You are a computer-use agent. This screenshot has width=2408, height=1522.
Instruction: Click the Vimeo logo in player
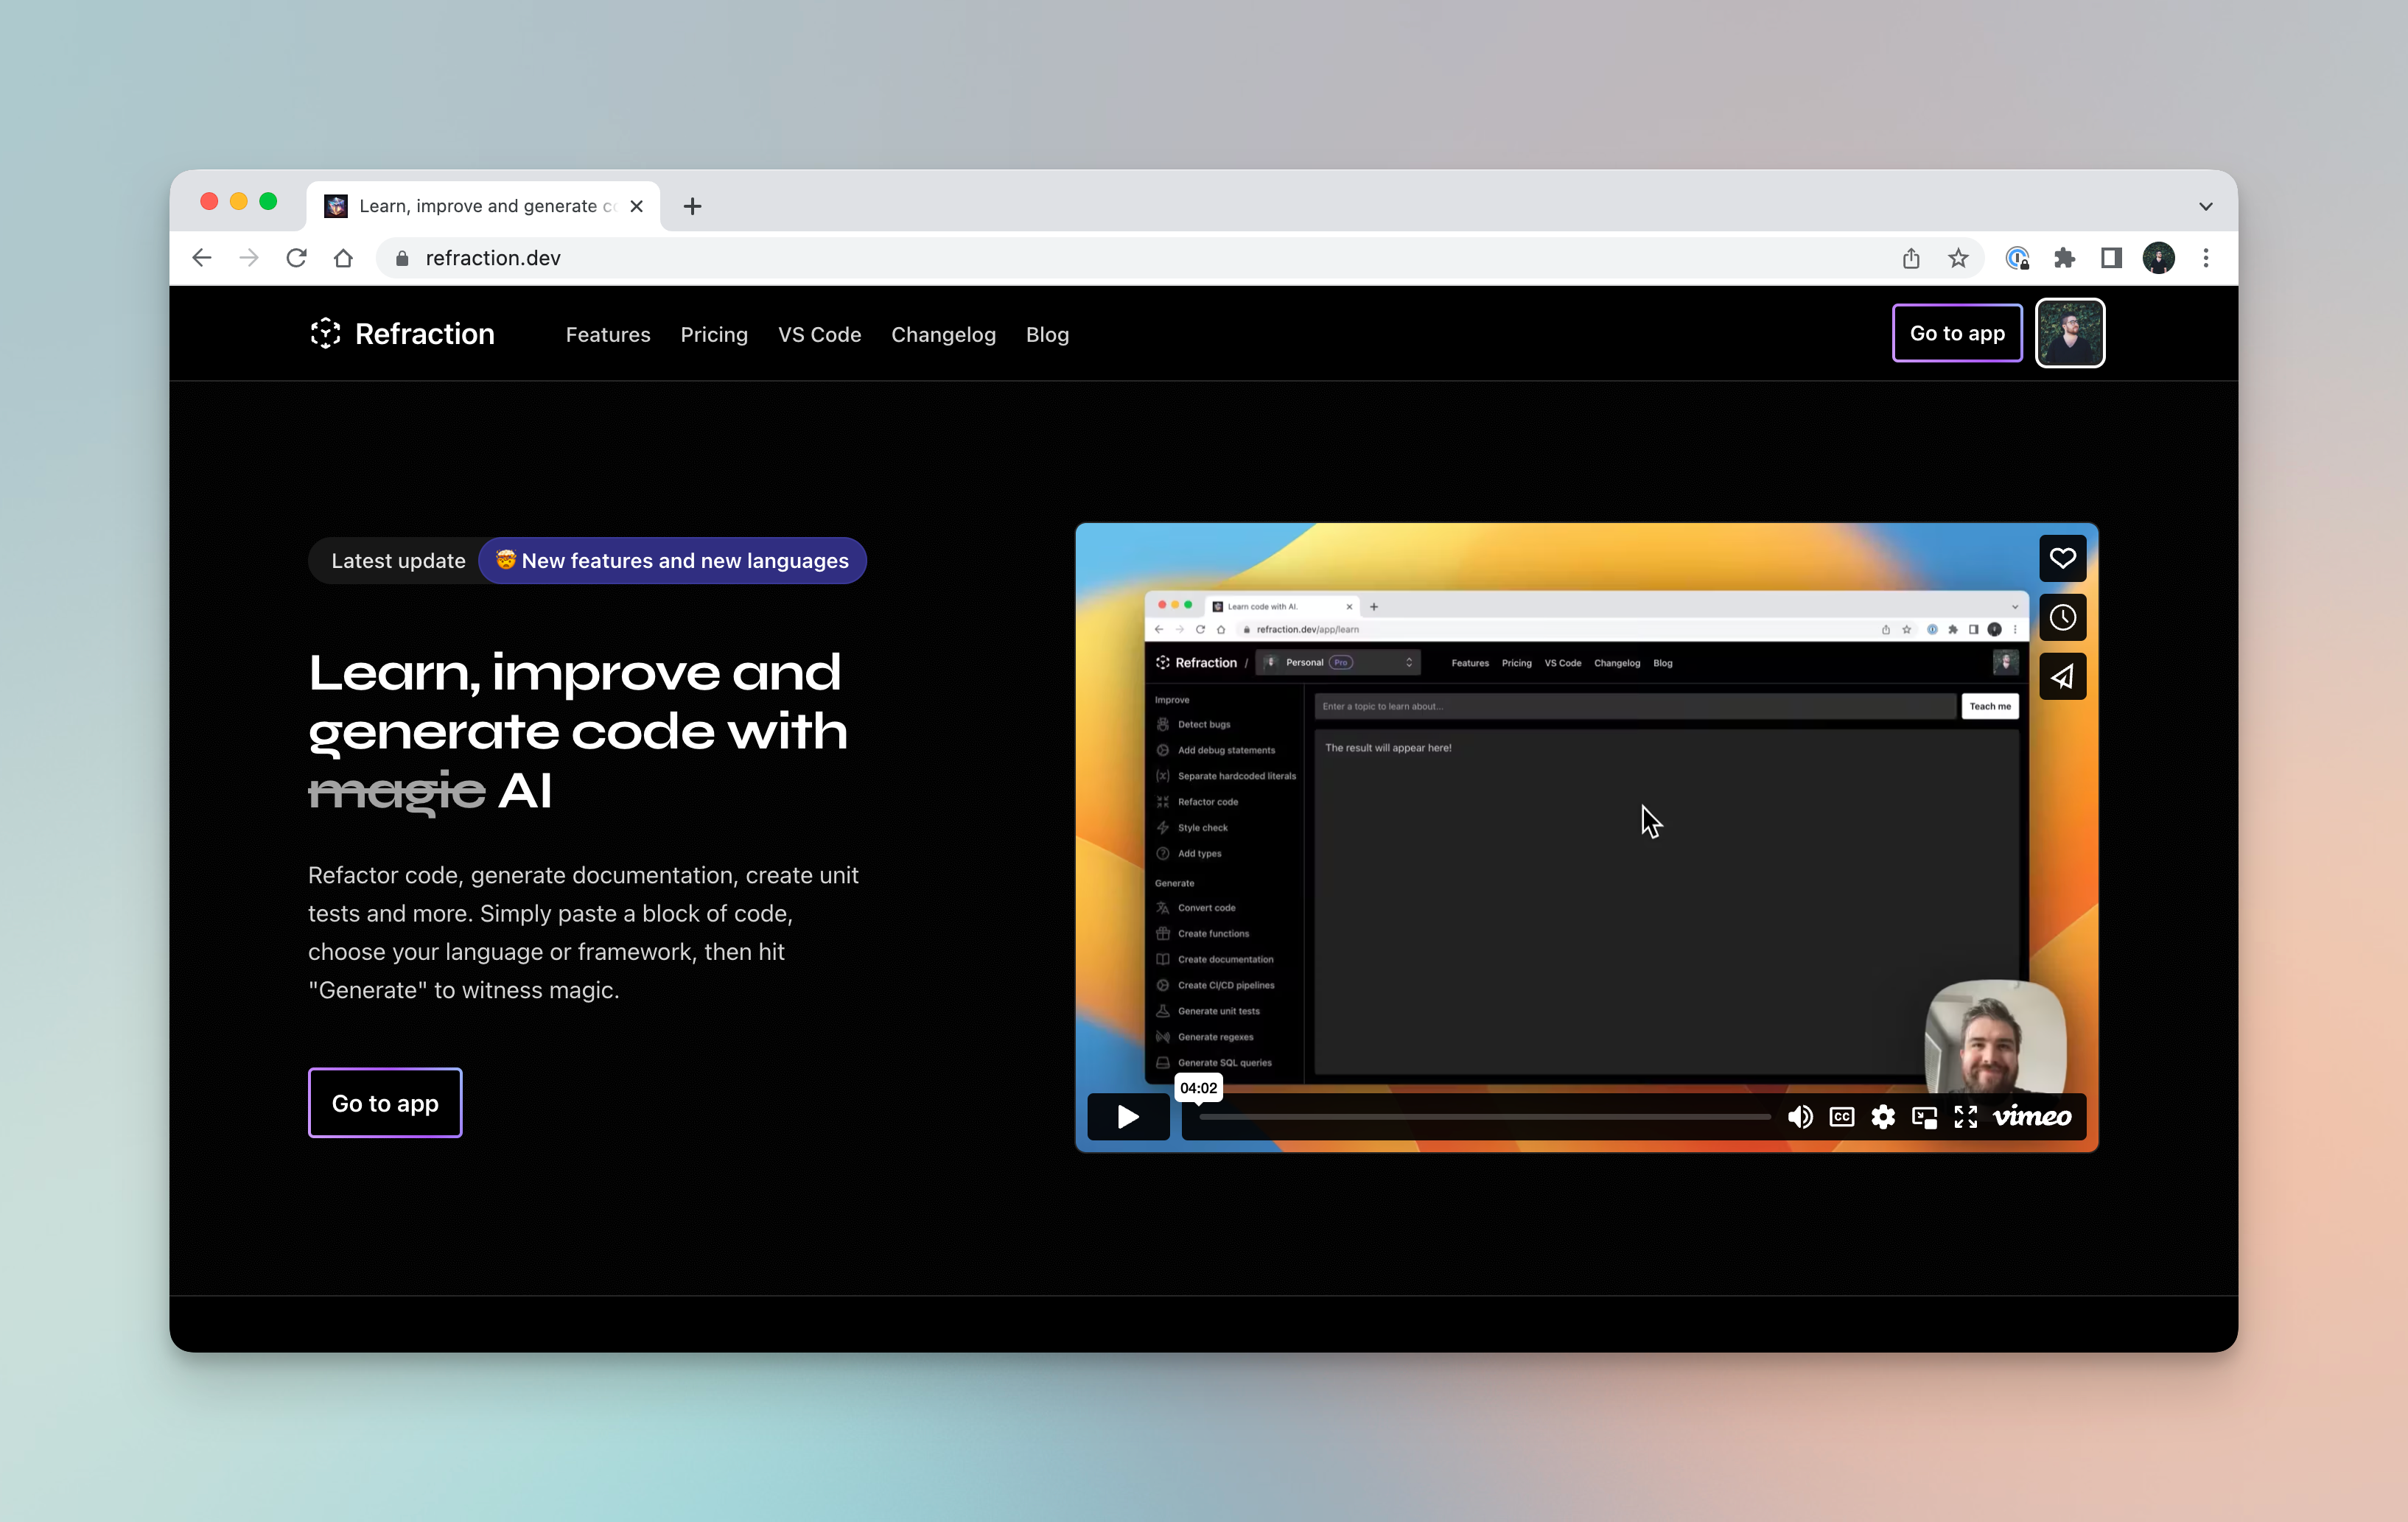click(x=2032, y=1116)
